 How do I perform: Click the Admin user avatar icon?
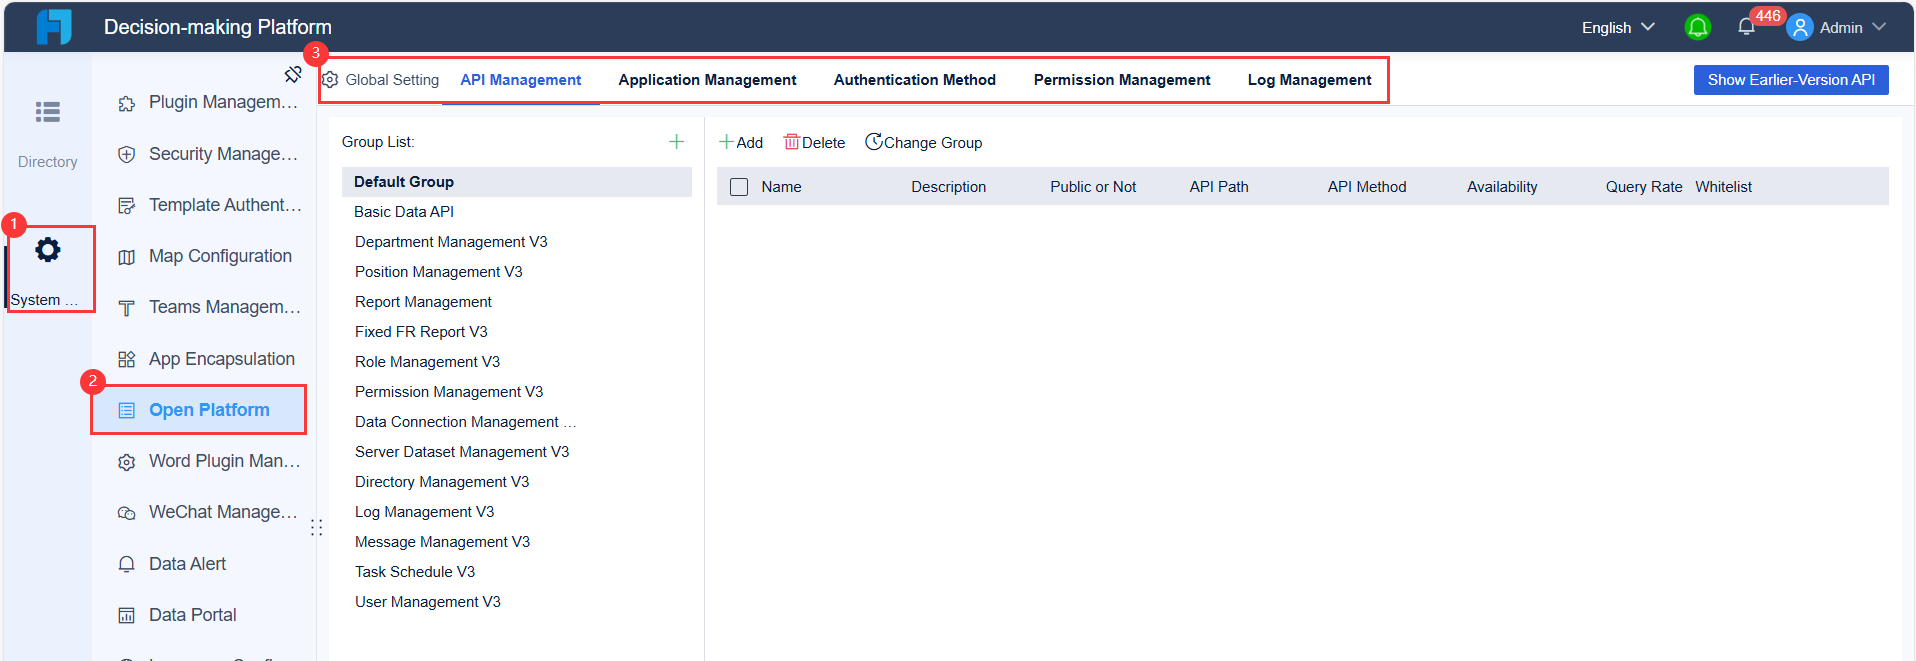(x=1800, y=27)
